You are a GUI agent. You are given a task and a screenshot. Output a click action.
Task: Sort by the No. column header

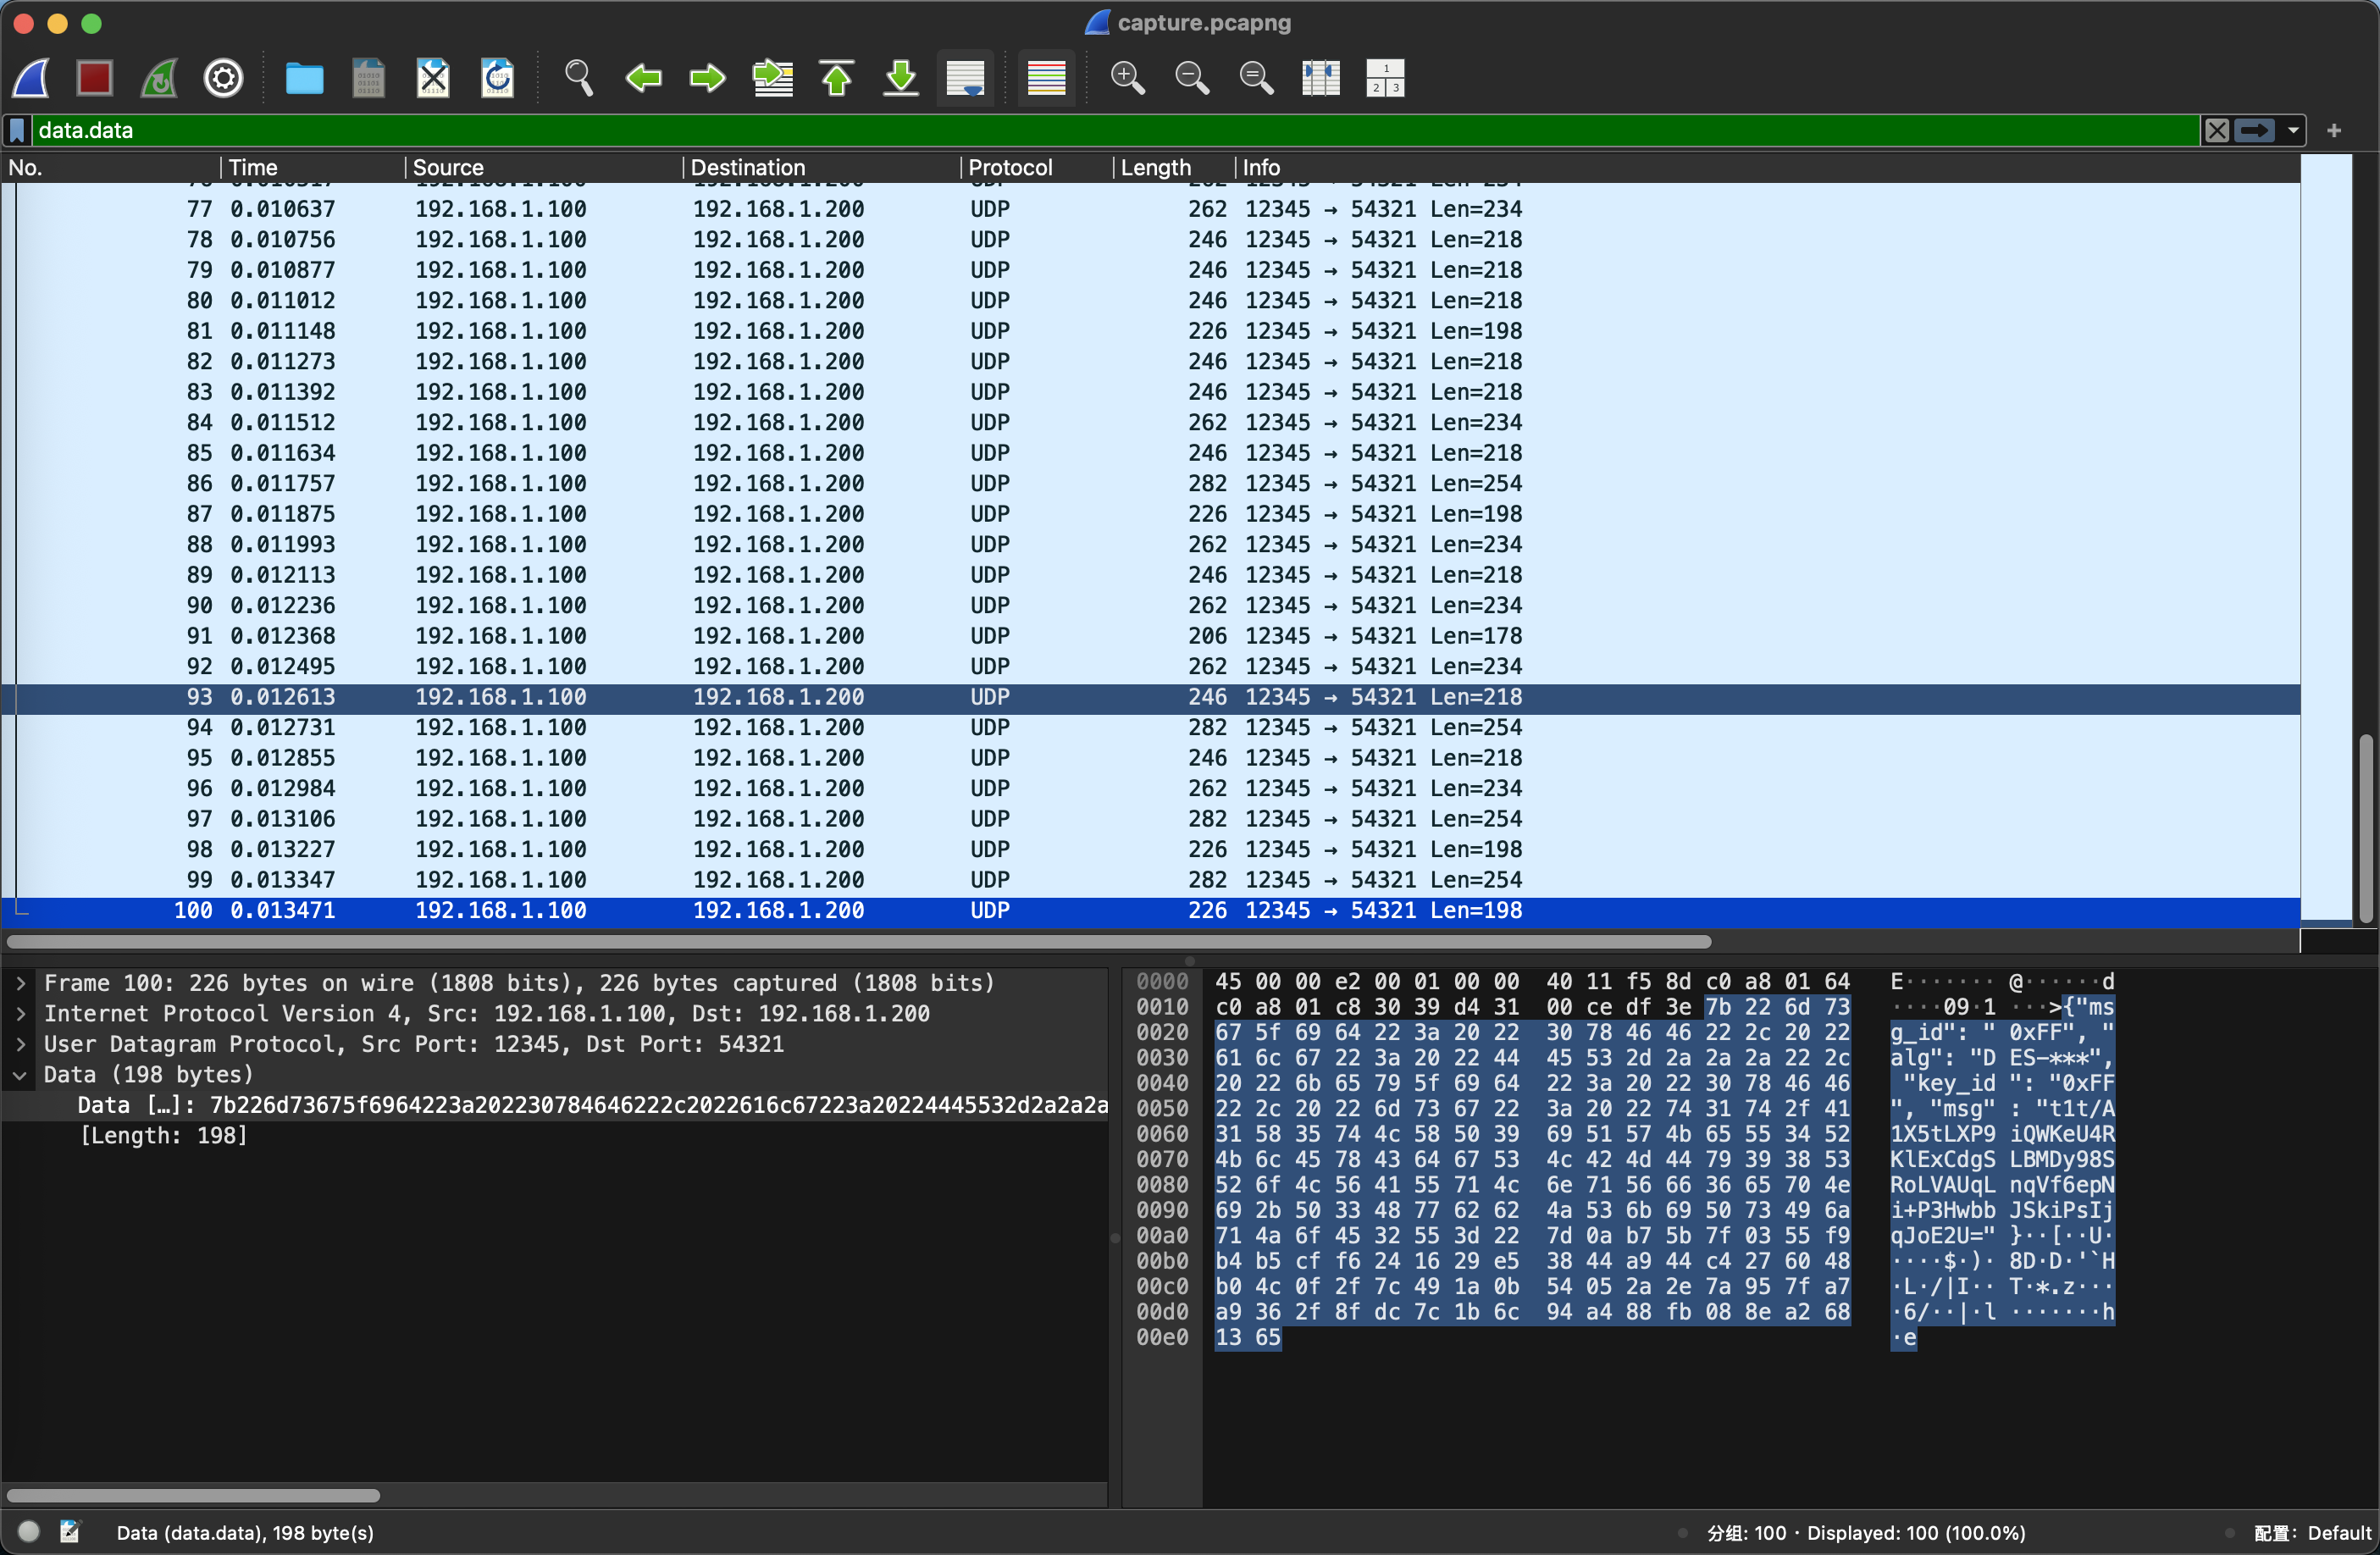(110, 167)
